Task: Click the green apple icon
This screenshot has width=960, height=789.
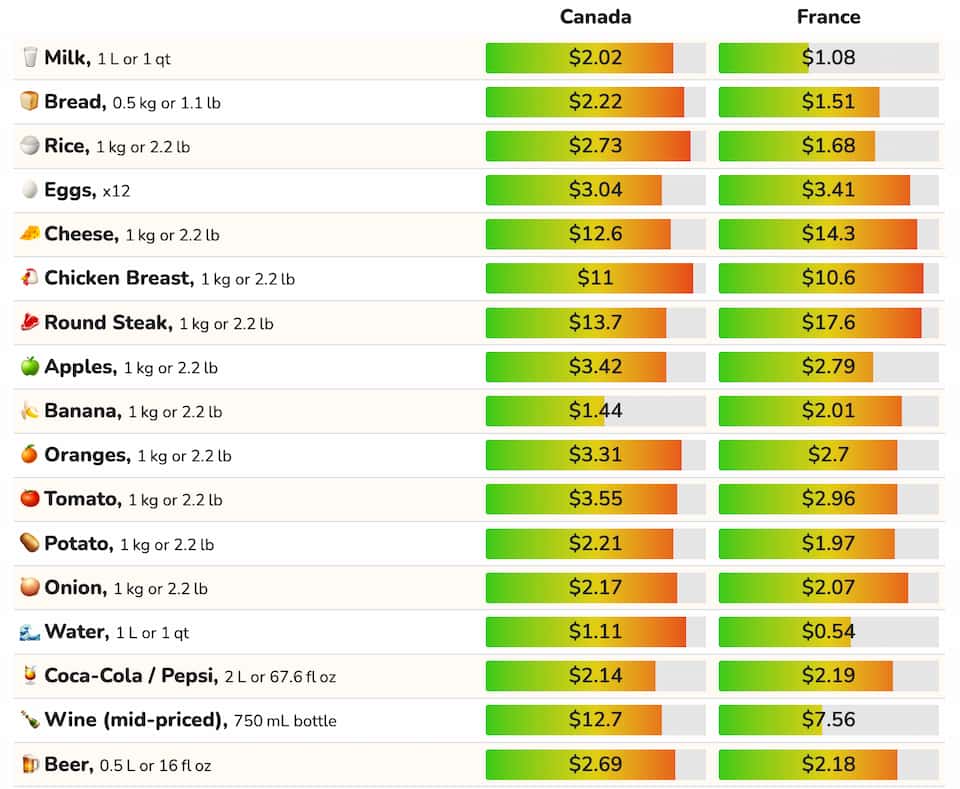Action: tap(29, 367)
